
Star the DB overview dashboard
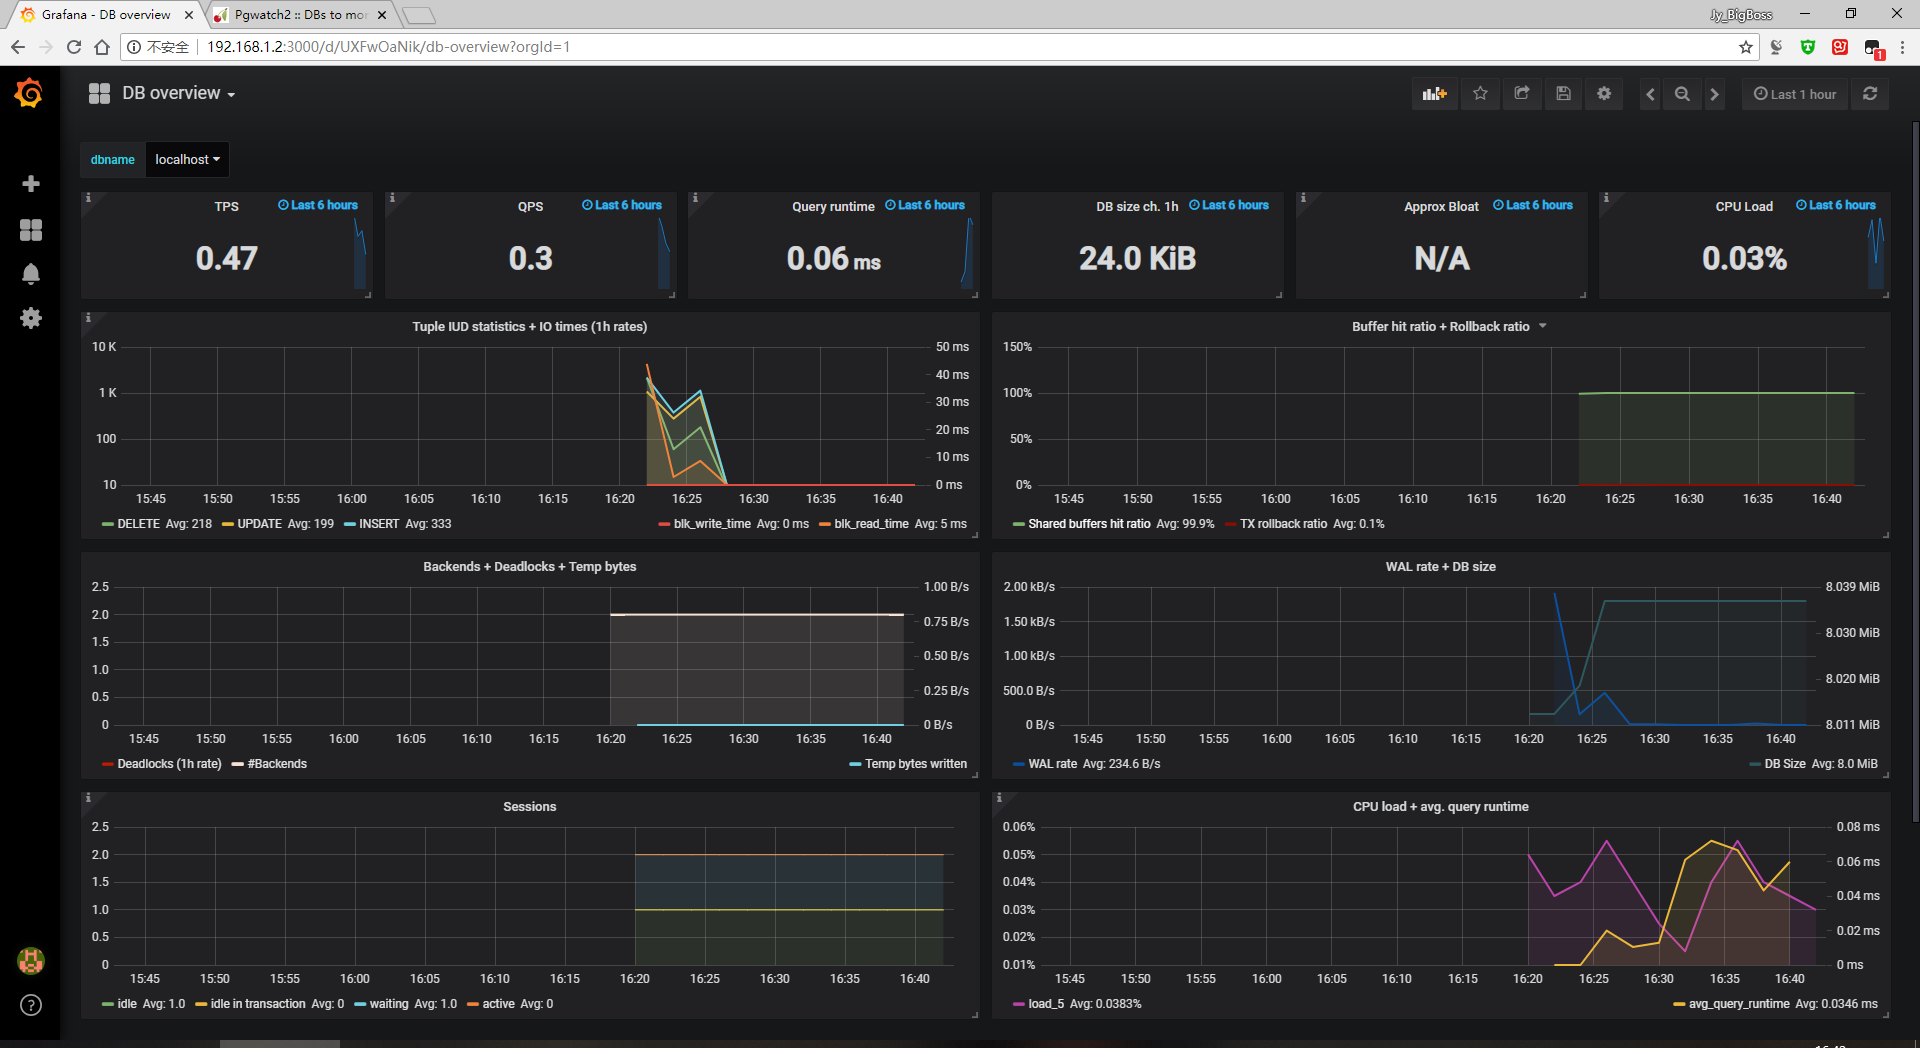(1480, 93)
